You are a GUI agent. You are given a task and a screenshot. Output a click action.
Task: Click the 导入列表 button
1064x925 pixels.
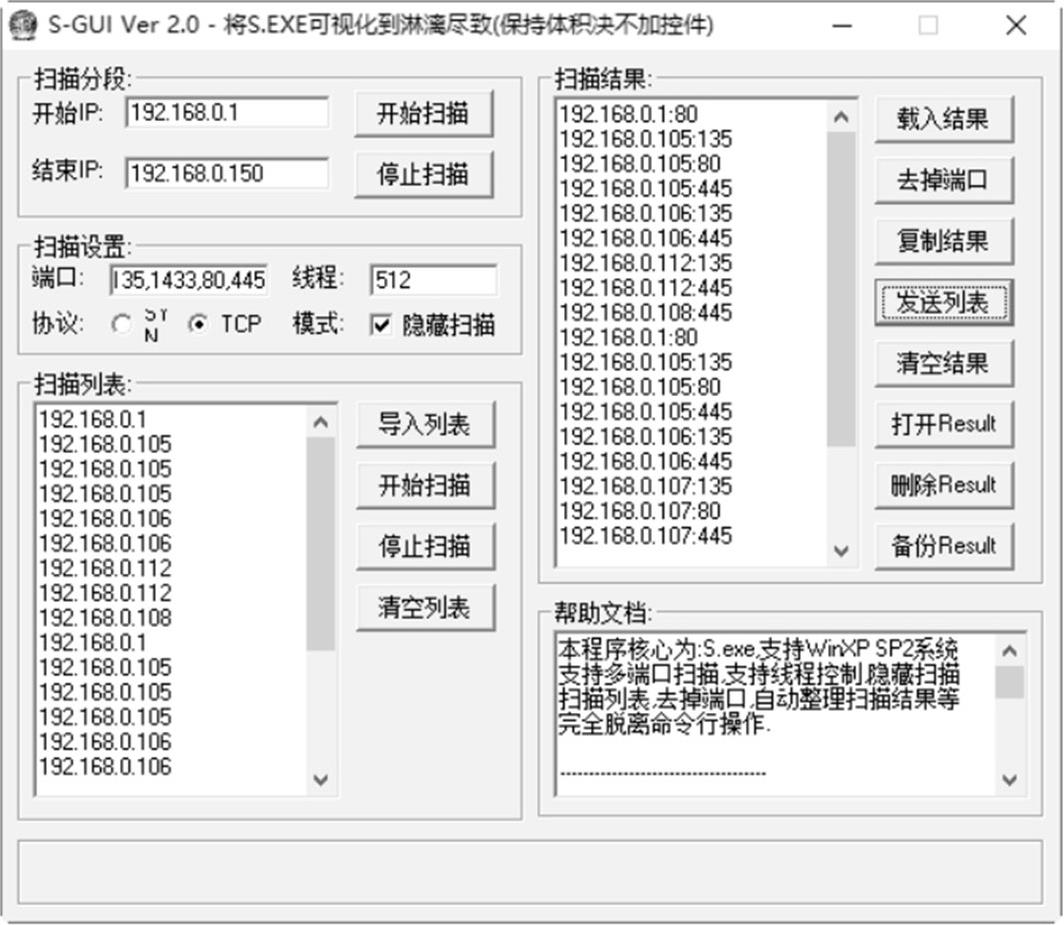point(425,424)
